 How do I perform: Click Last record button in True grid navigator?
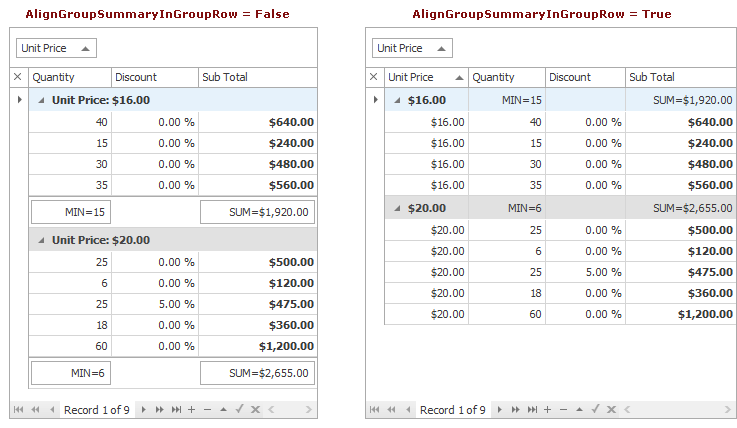[533, 410]
